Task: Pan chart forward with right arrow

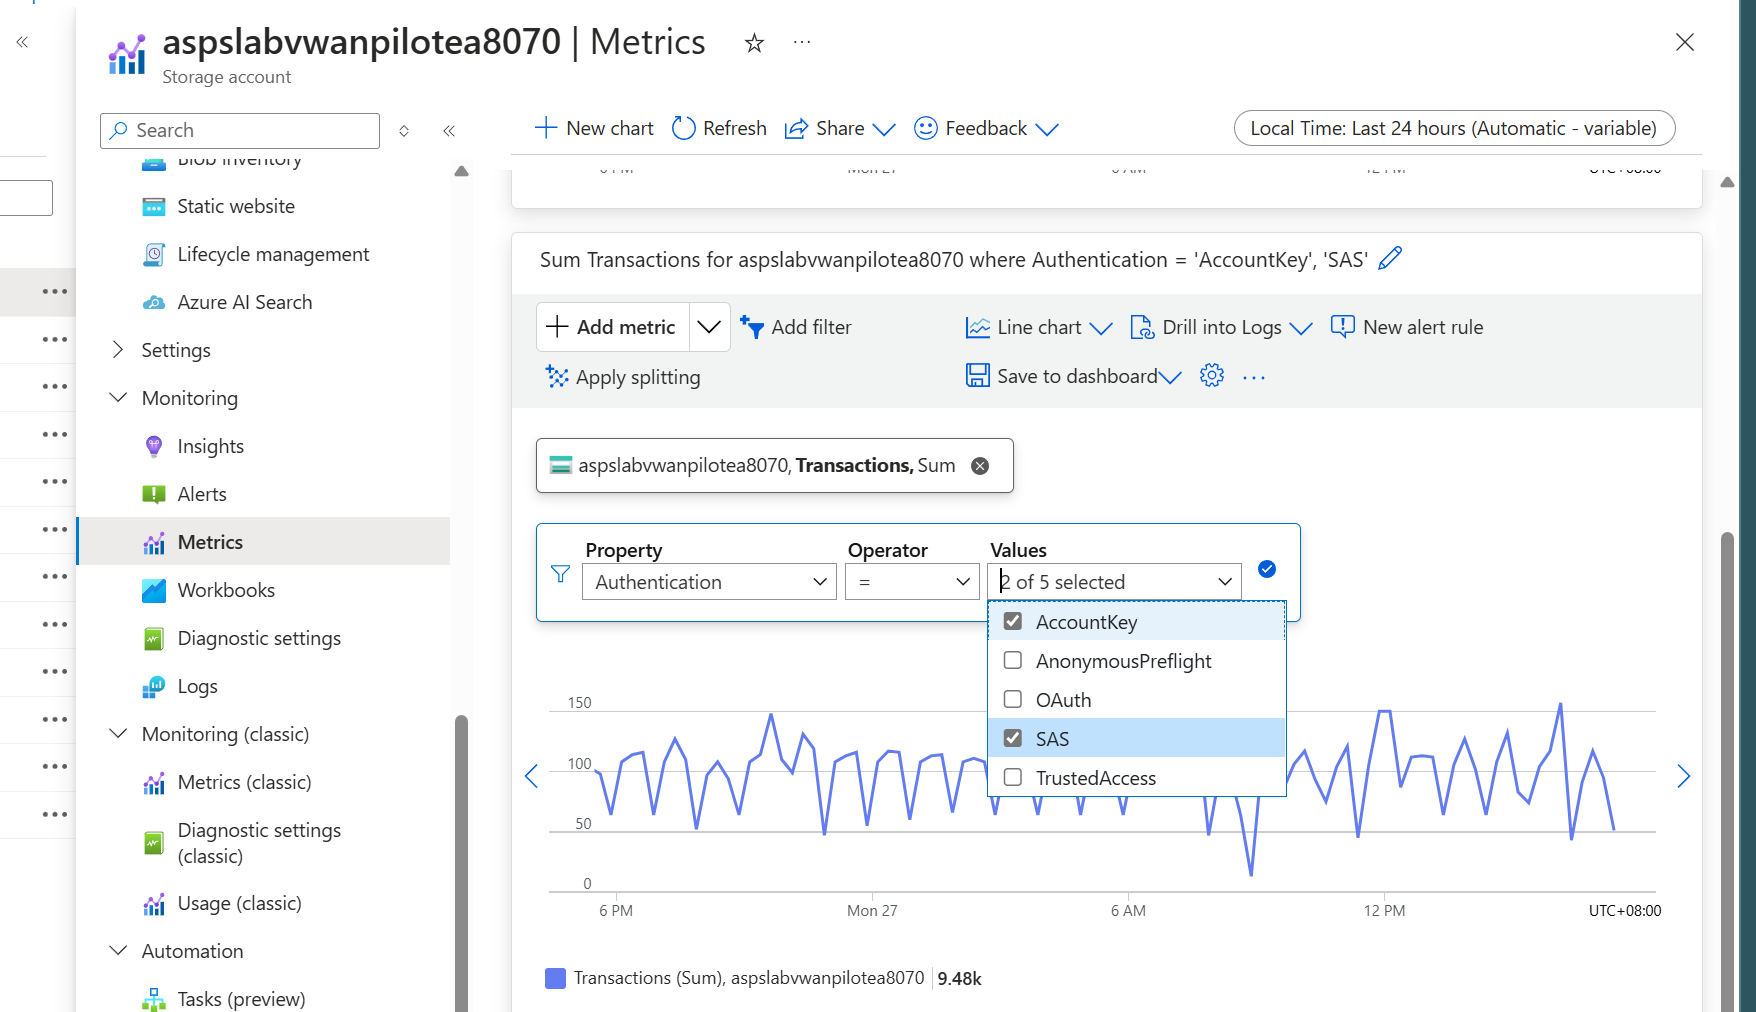Action: tap(1683, 776)
